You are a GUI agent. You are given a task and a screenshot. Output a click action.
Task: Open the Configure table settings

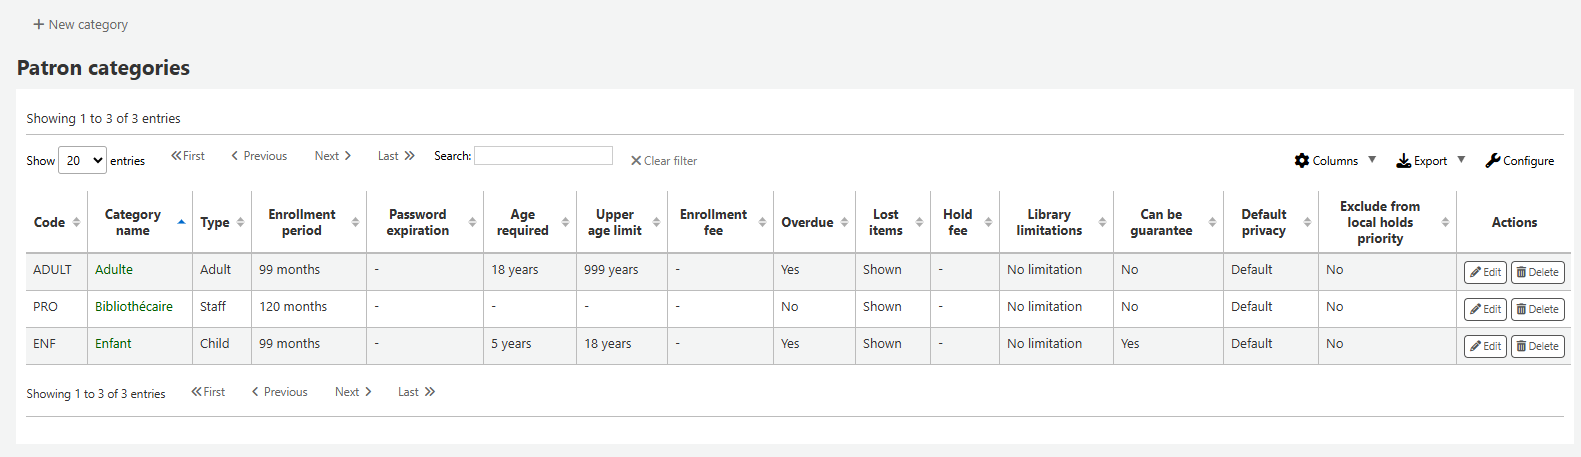tap(1519, 161)
